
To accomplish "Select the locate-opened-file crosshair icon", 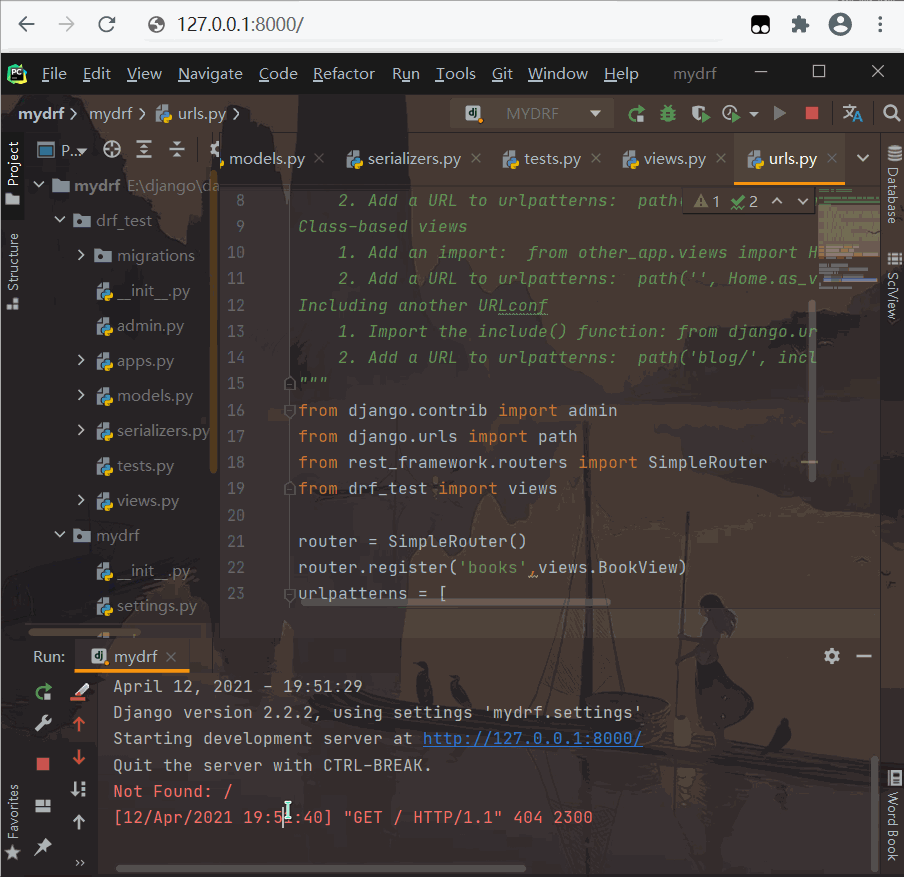I will [x=112, y=150].
